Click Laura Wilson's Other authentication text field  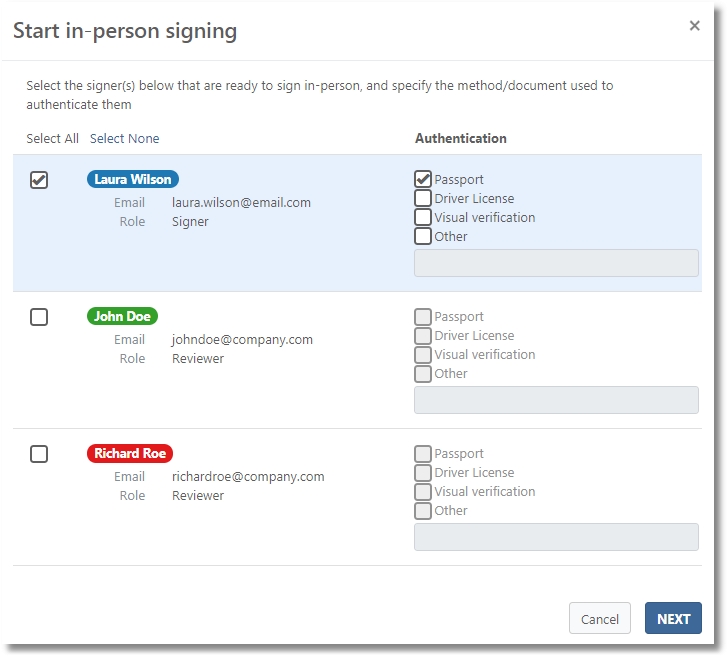(556, 263)
